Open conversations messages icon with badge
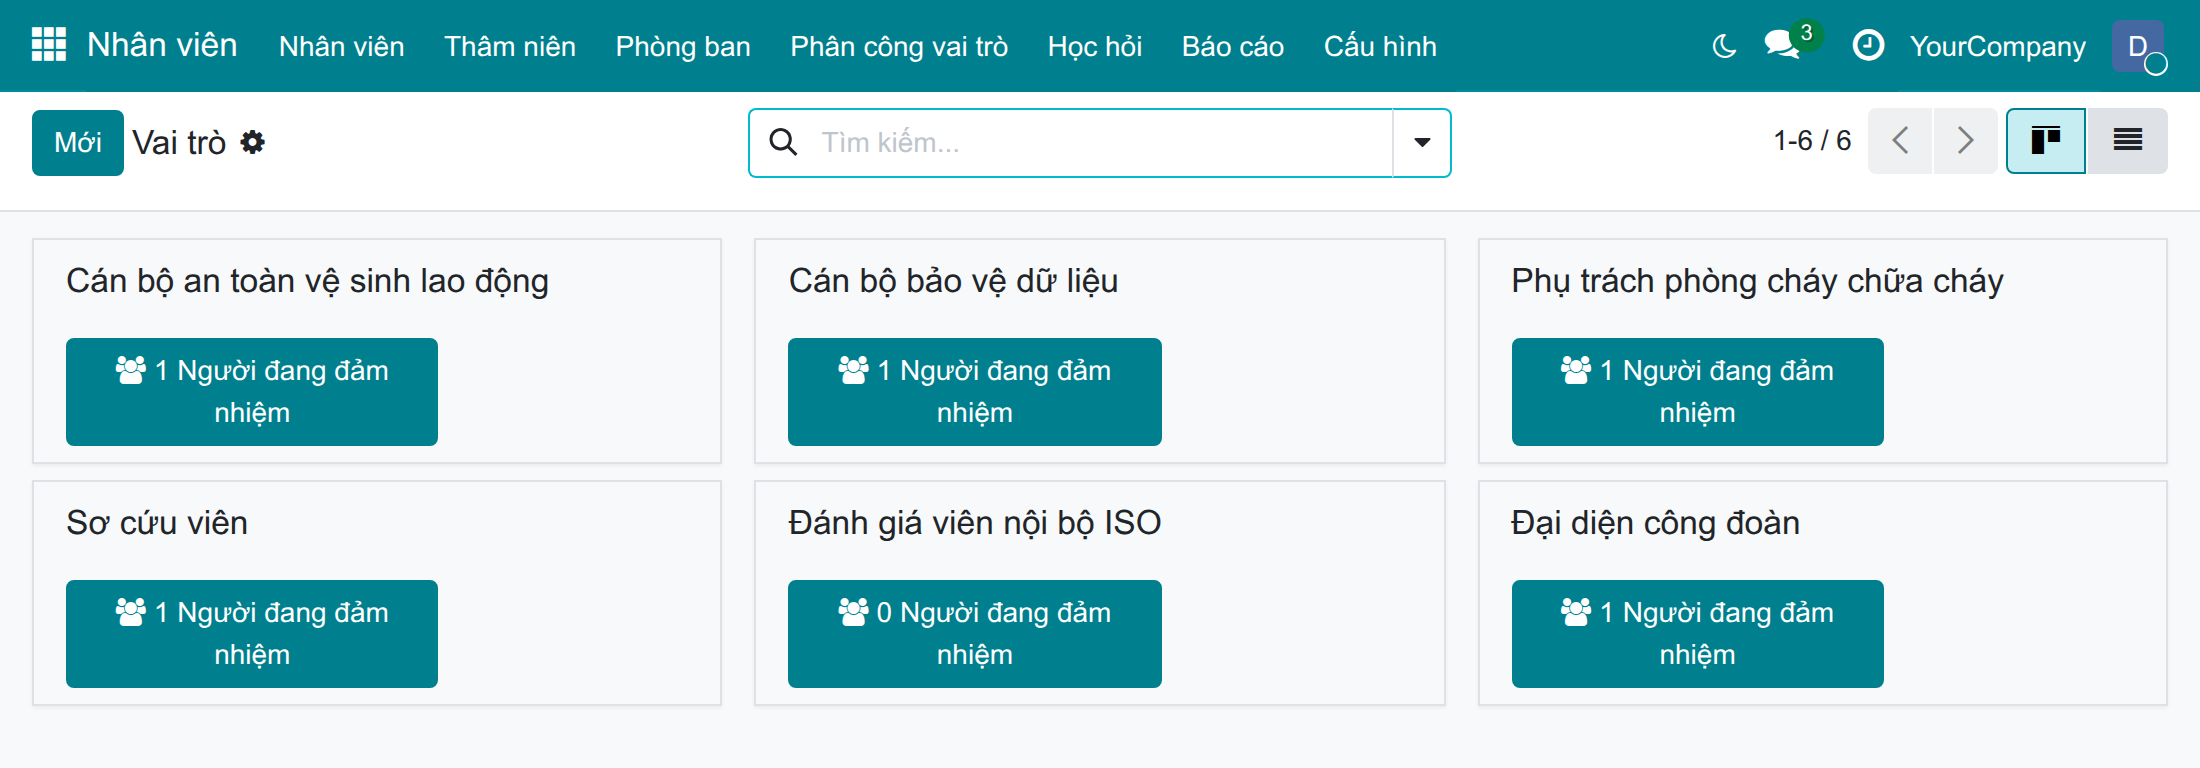 pyautogui.click(x=1792, y=42)
